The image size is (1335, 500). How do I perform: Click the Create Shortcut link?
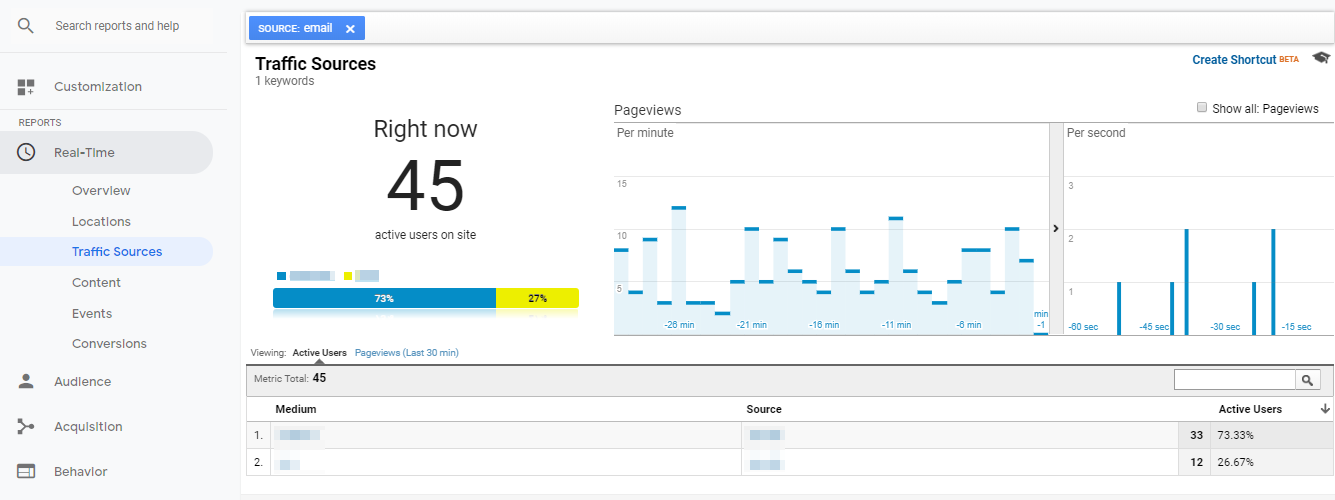tap(1234, 60)
